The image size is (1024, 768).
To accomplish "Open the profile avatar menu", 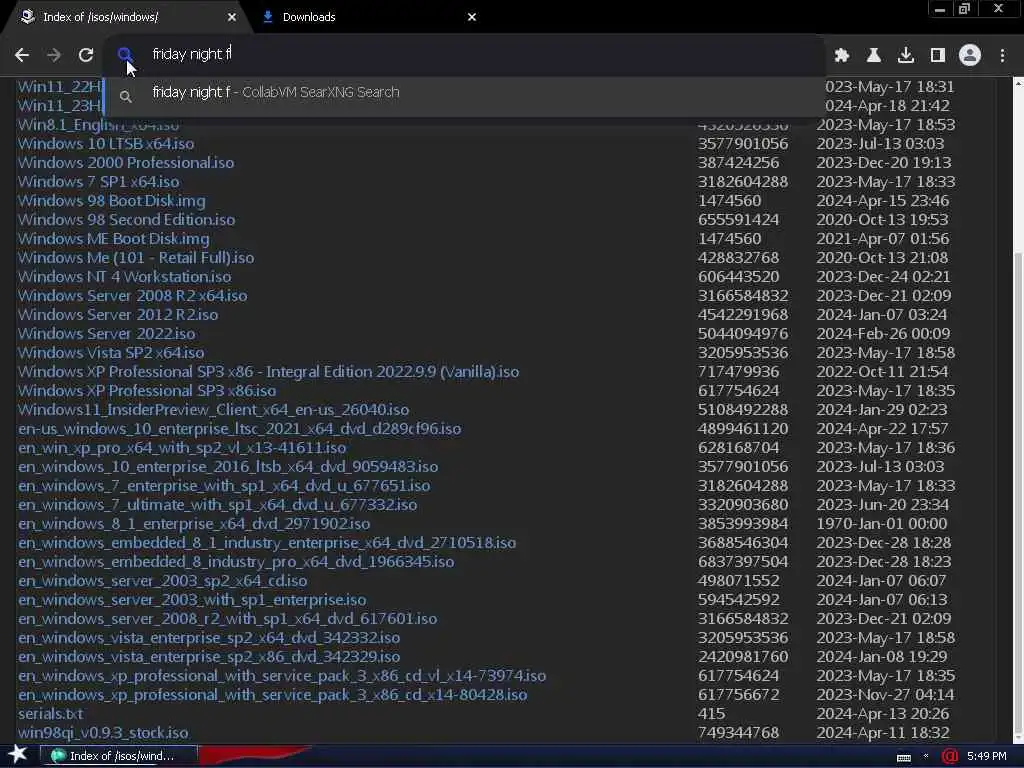I will [x=970, y=56].
